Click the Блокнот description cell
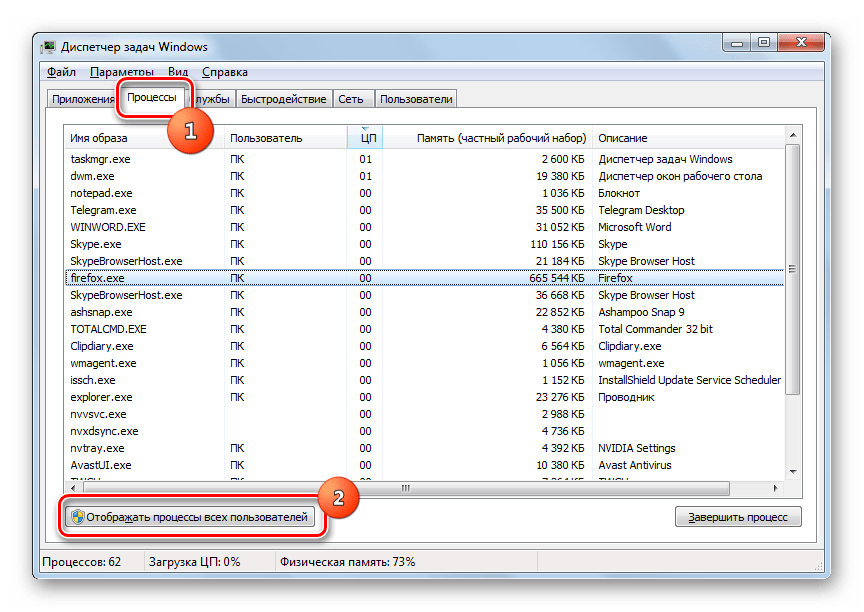Image resolution: width=864 pixels, height=612 pixels. click(x=619, y=193)
